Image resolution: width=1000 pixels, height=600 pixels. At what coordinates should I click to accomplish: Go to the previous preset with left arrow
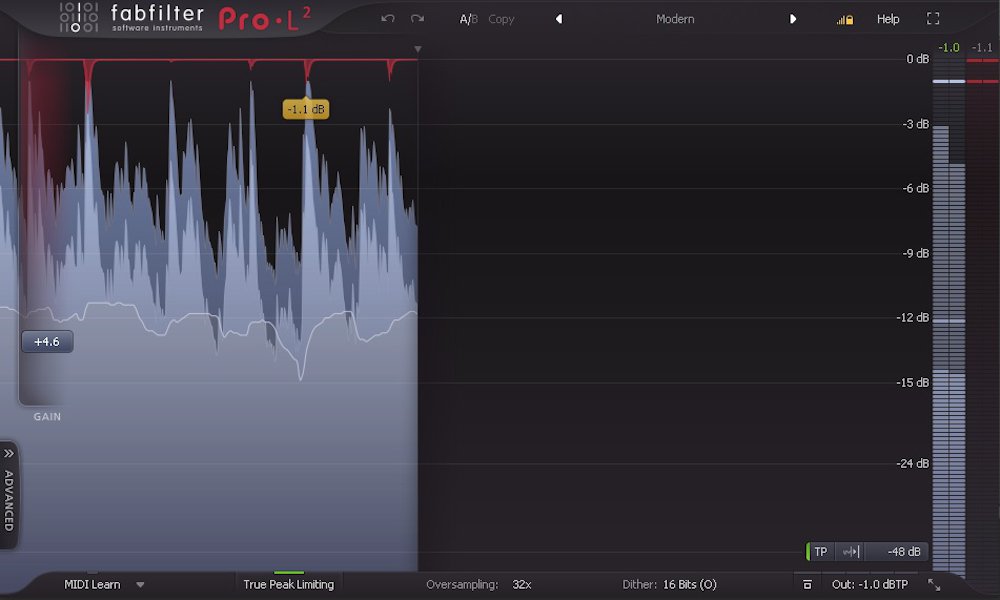(559, 19)
